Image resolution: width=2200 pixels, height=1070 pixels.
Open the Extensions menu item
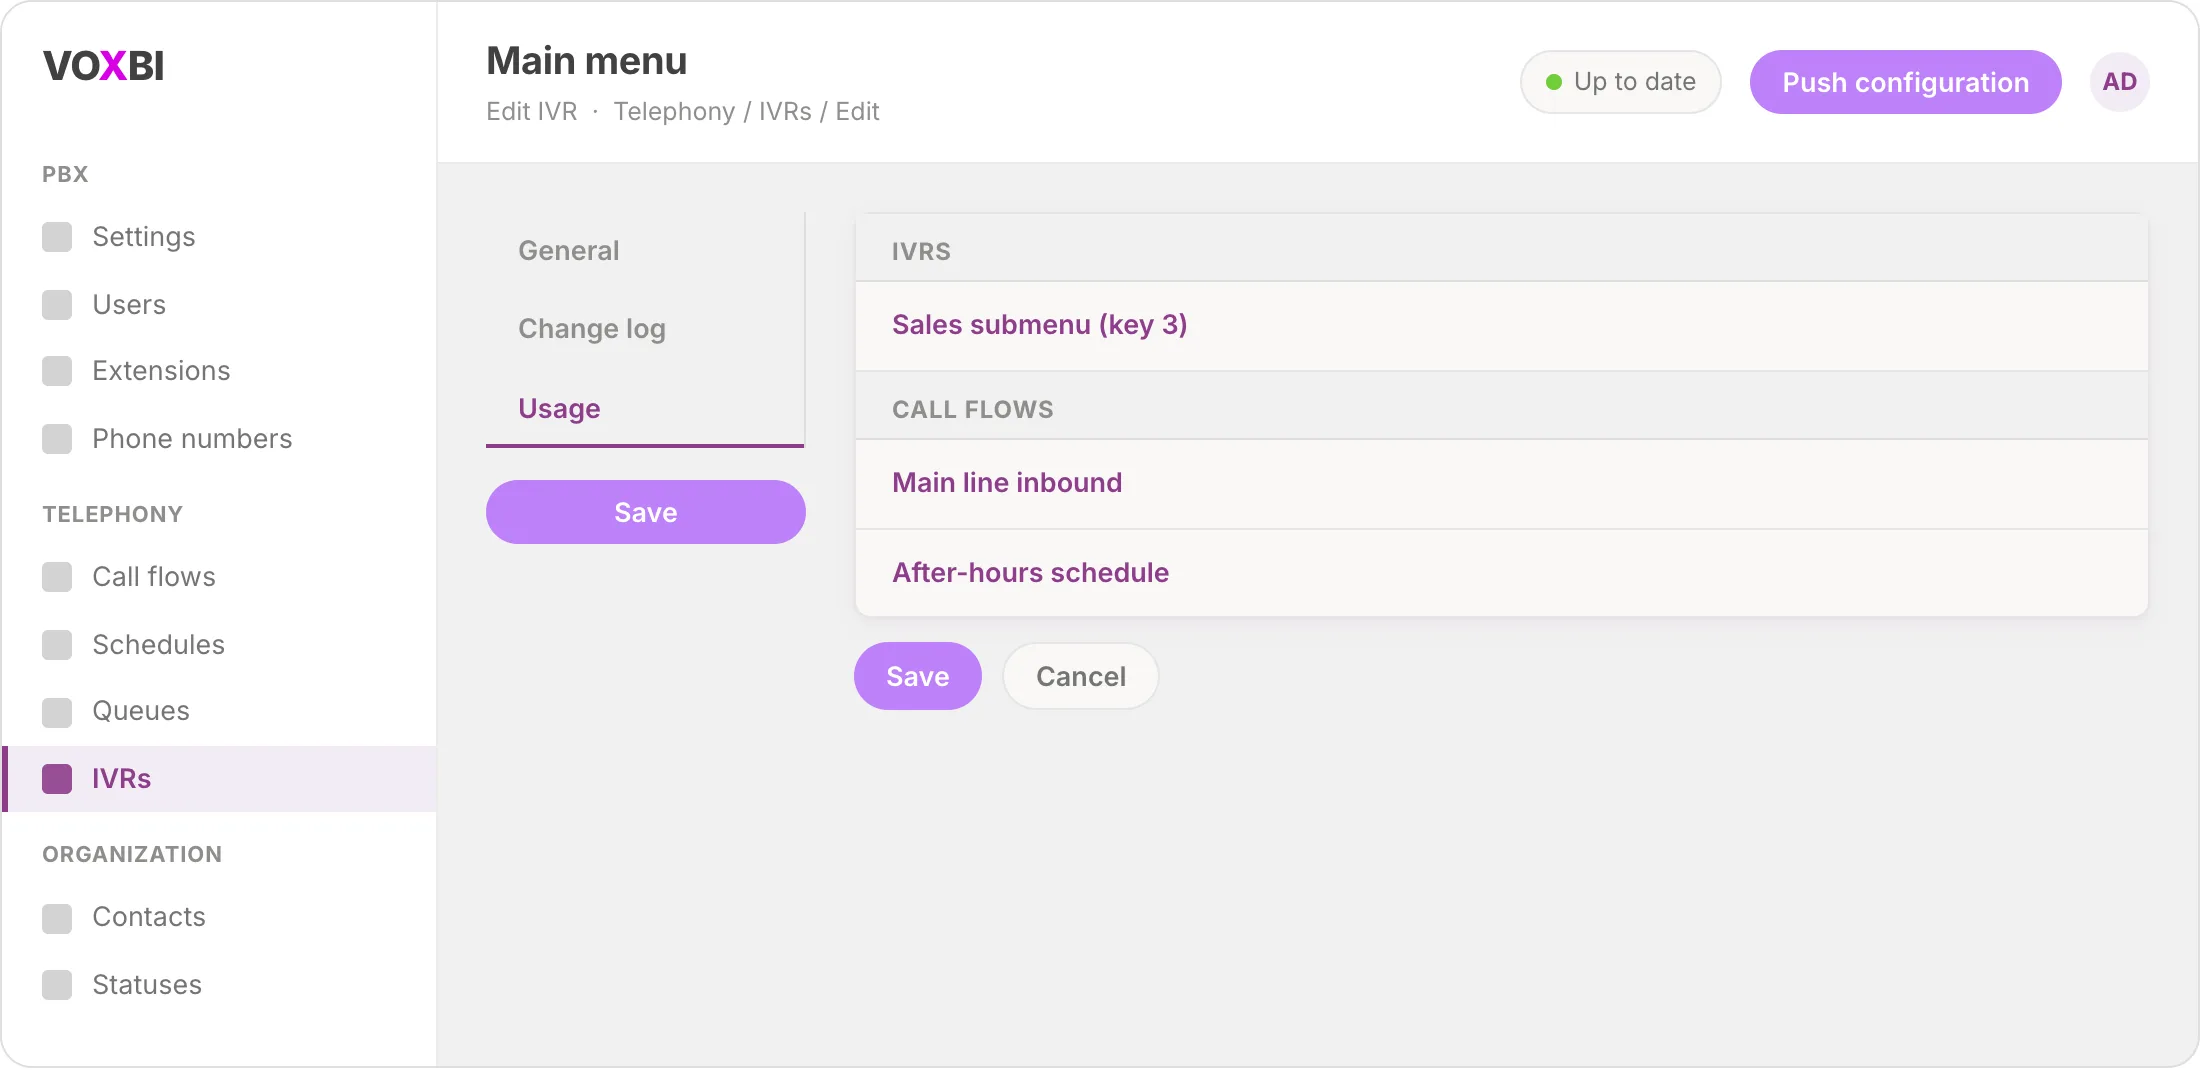[219, 371]
